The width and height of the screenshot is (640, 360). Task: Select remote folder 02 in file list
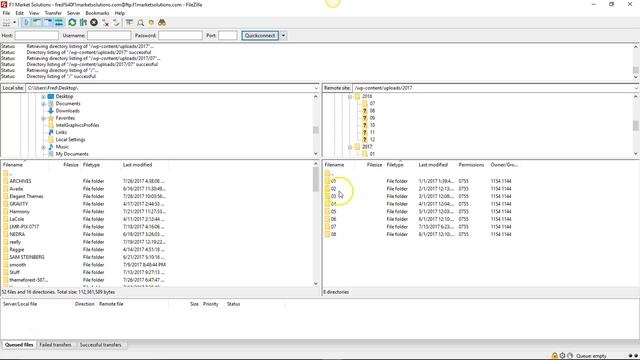[x=480, y=189]
